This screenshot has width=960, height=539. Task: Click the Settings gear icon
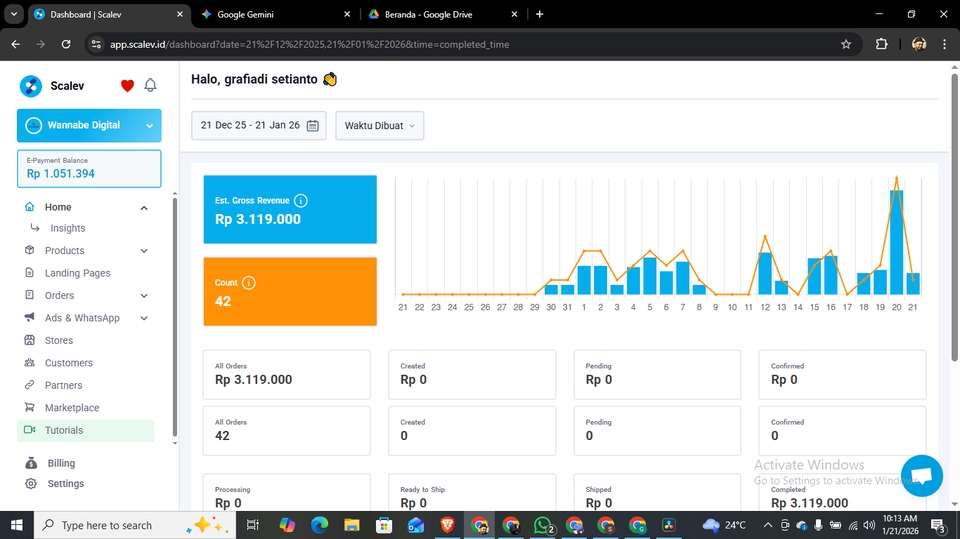click(31, 483)
